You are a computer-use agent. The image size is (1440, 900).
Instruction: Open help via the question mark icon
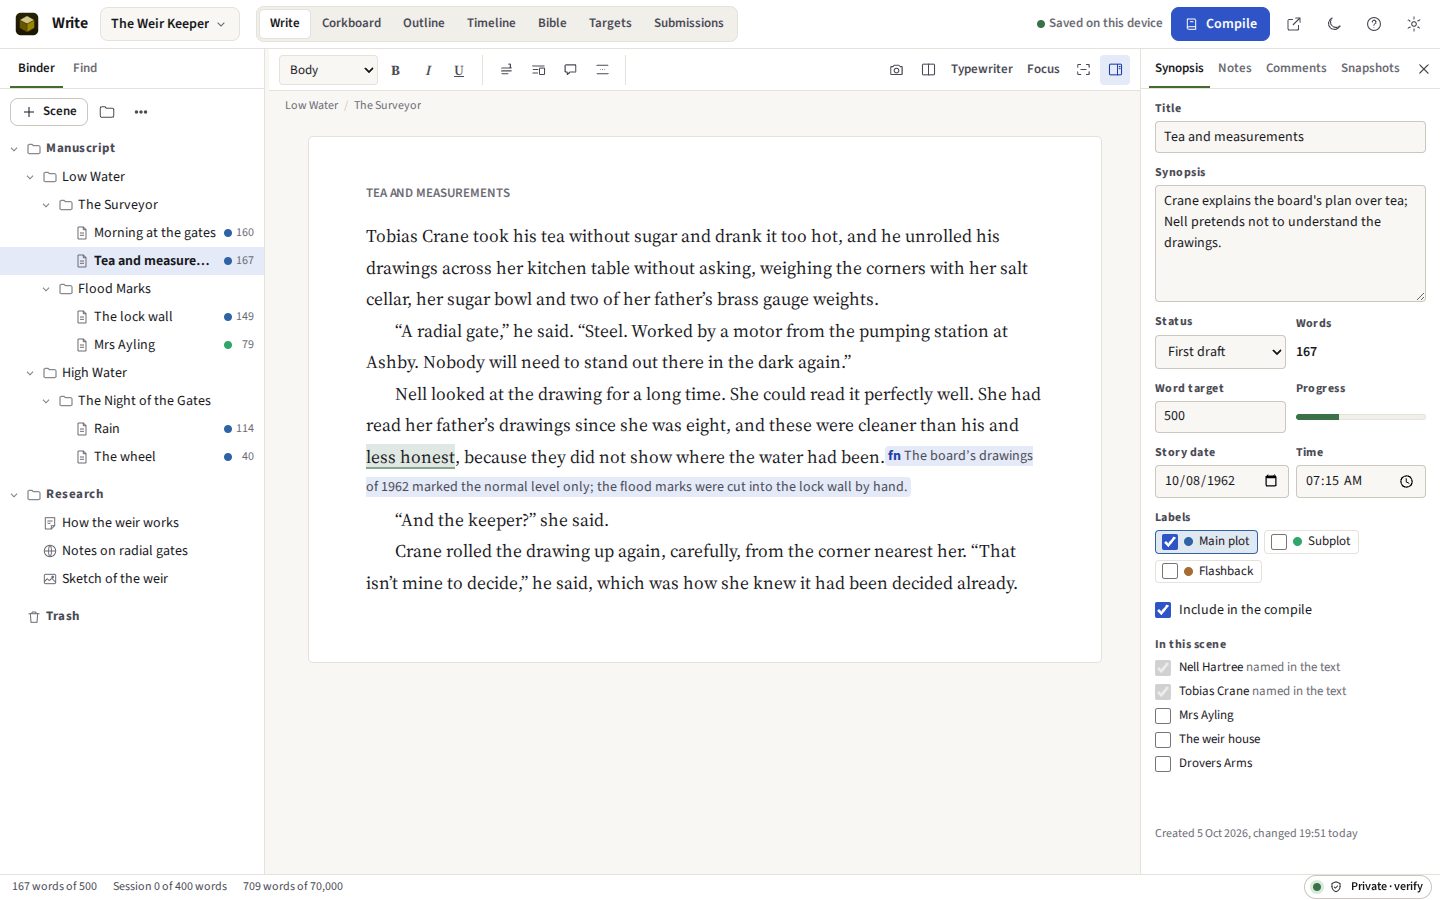click(x=1374, y=24)
